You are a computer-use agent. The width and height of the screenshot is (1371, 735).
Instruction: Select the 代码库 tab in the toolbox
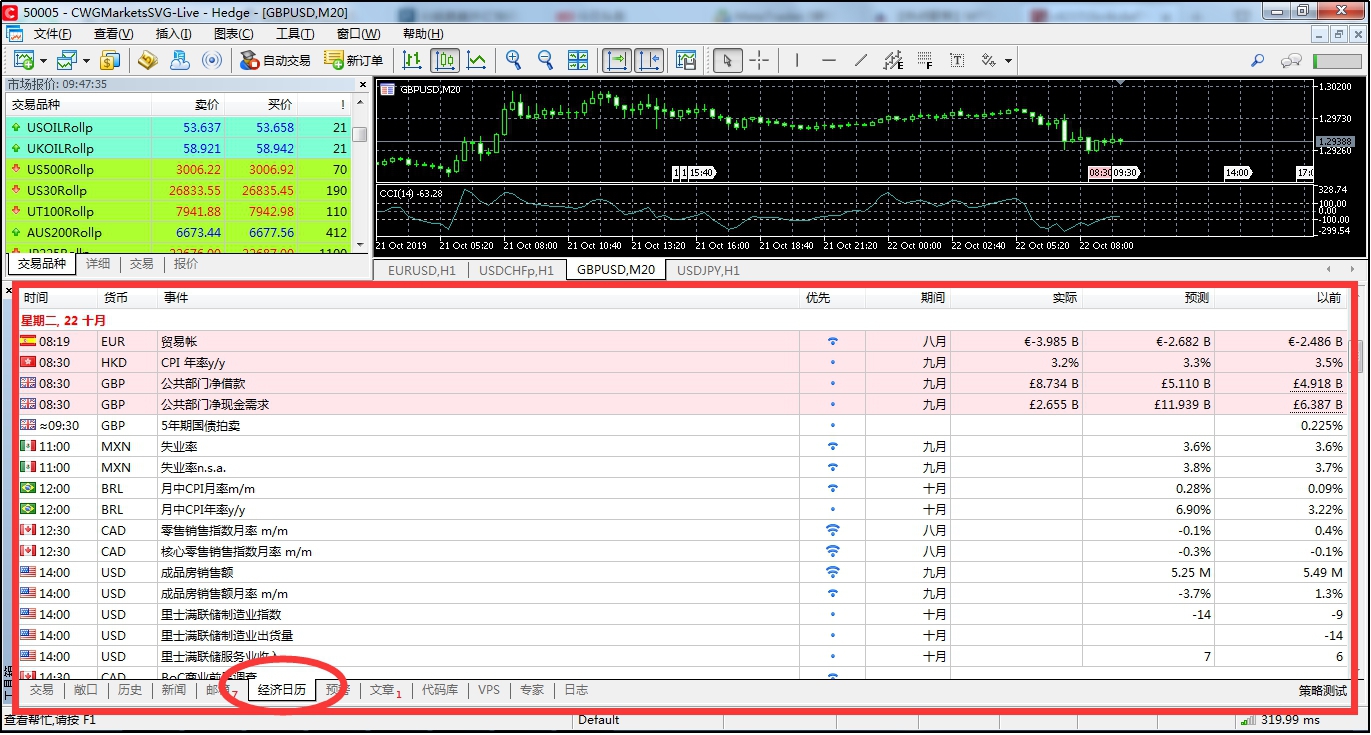(440, 690)
